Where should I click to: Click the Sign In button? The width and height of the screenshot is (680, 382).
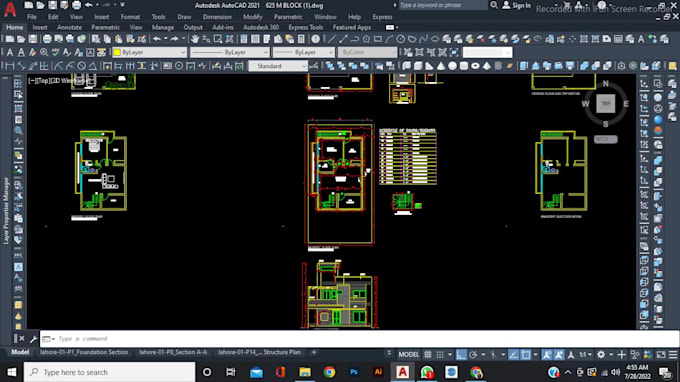click(516, 6)
